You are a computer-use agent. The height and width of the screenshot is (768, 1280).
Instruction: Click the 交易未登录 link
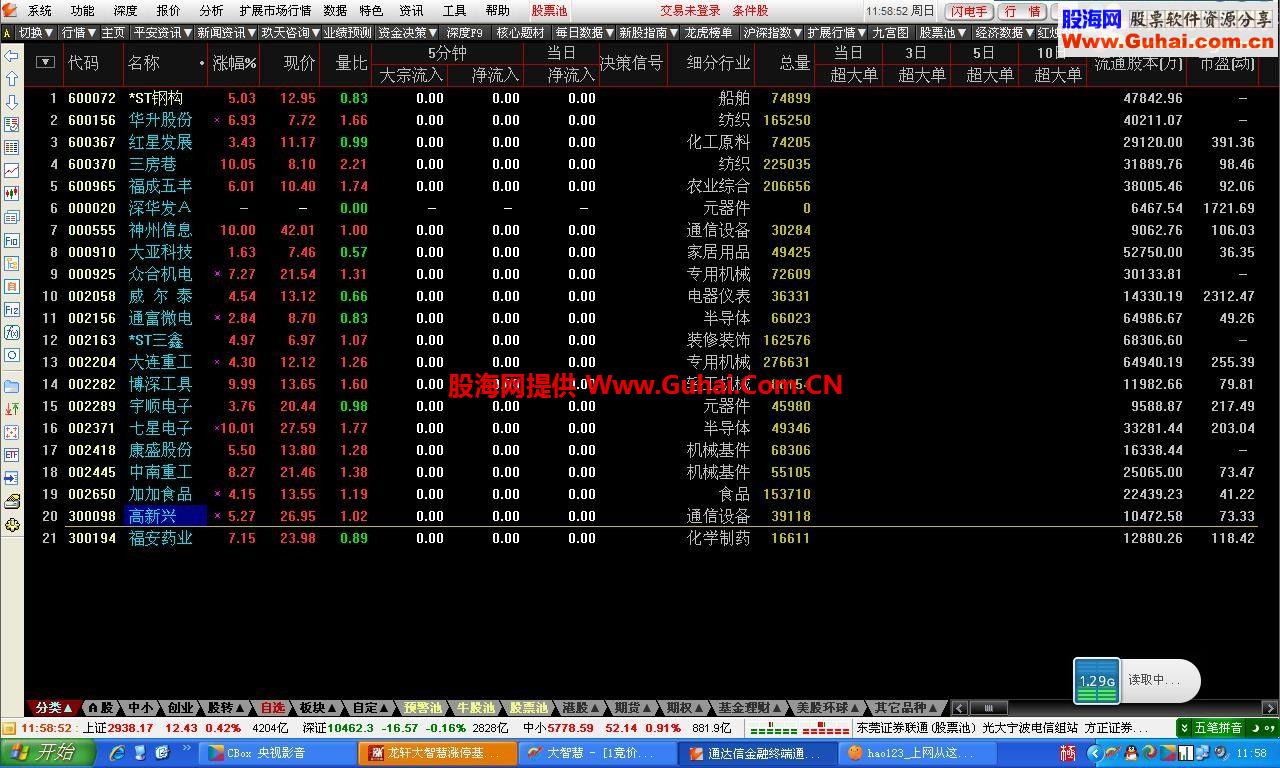coord(690,11)
